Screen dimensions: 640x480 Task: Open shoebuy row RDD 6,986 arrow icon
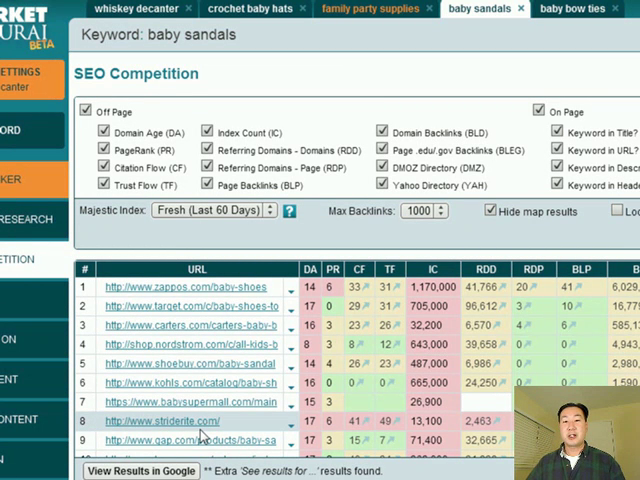click(x=496, y=364)
